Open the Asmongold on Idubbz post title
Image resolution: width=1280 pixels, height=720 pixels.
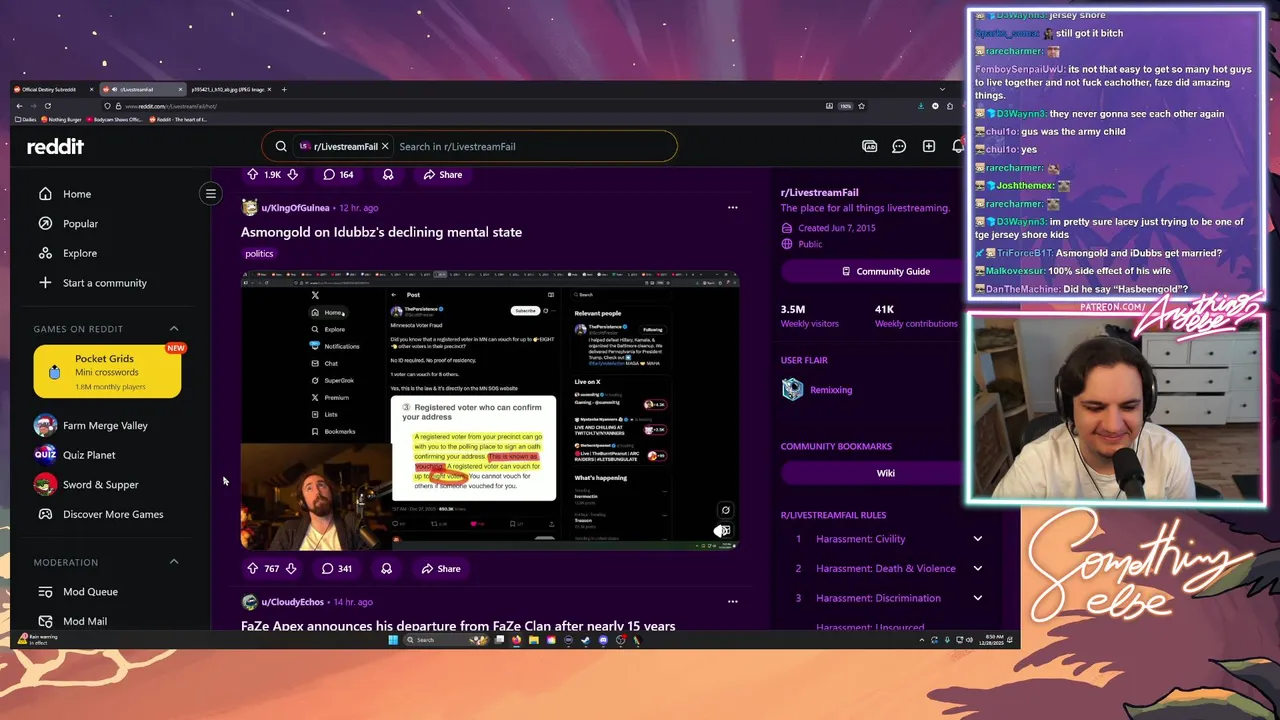[381, 232]
